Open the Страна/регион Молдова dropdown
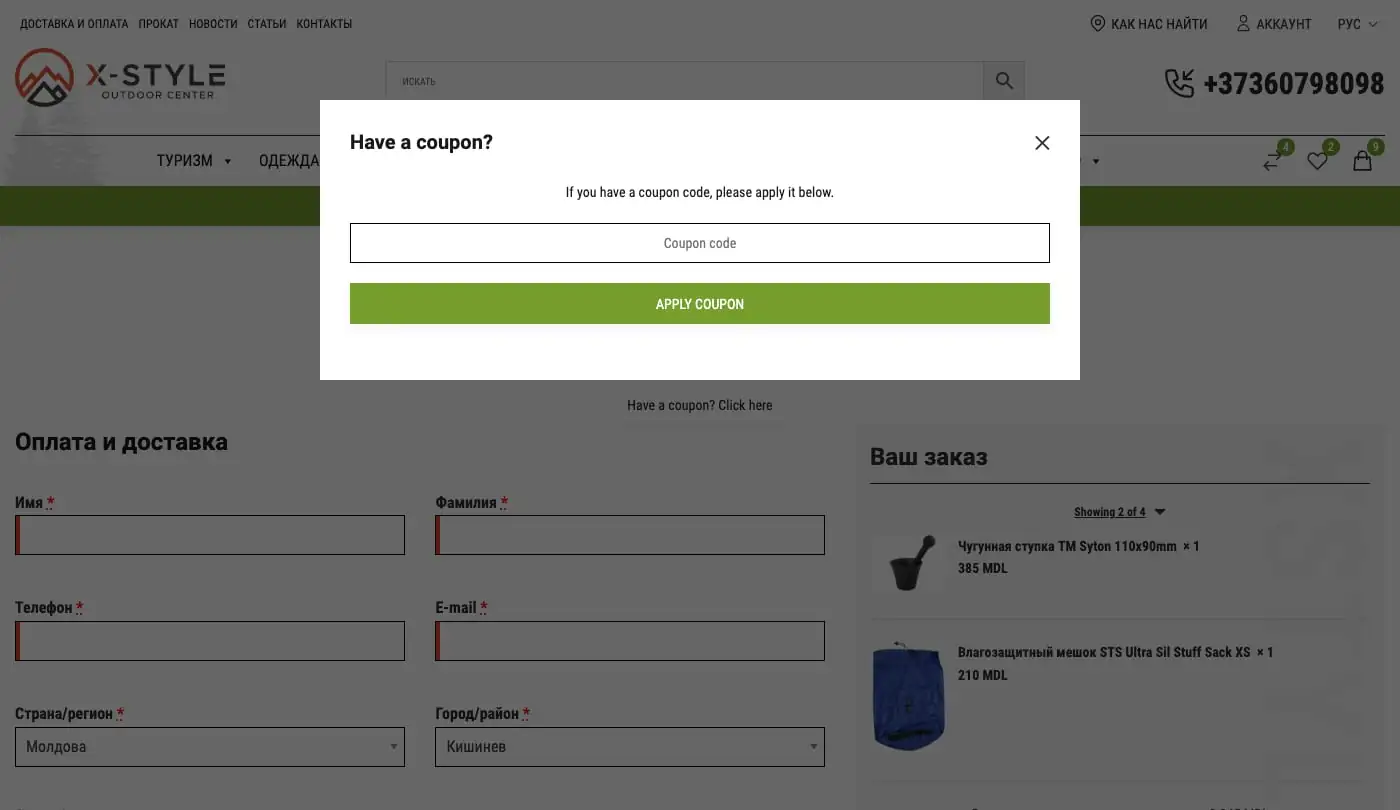Image resolution: width=1400 pixels, height=810 pixels. click(210, 747)
